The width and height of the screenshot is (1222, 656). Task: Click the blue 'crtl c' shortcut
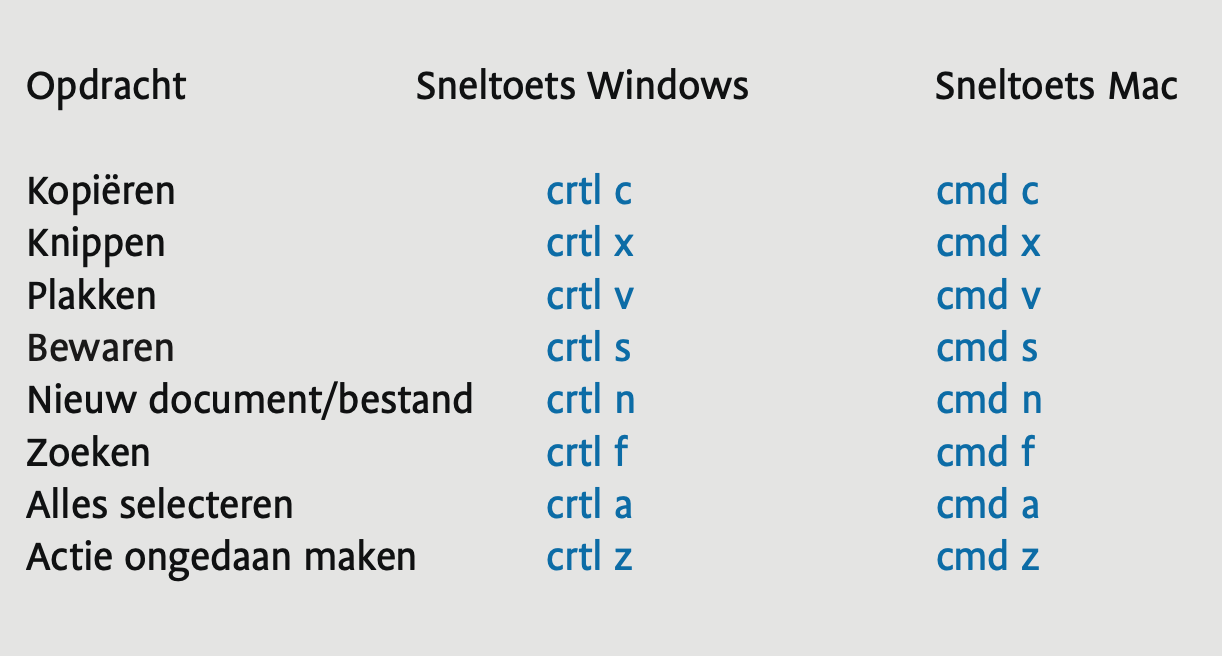click(x=589, y=191)
